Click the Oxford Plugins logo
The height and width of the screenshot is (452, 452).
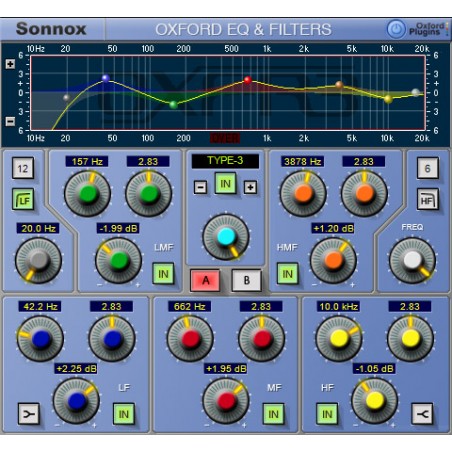429,29
